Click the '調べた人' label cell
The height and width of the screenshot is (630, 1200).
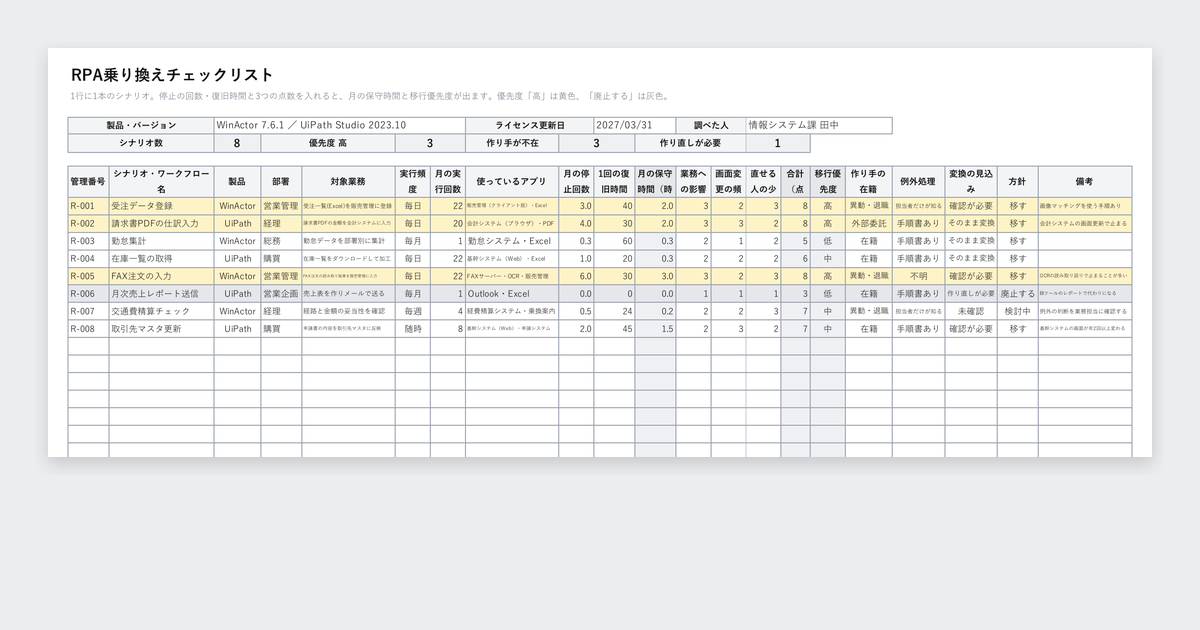click(x=711, y=125)
